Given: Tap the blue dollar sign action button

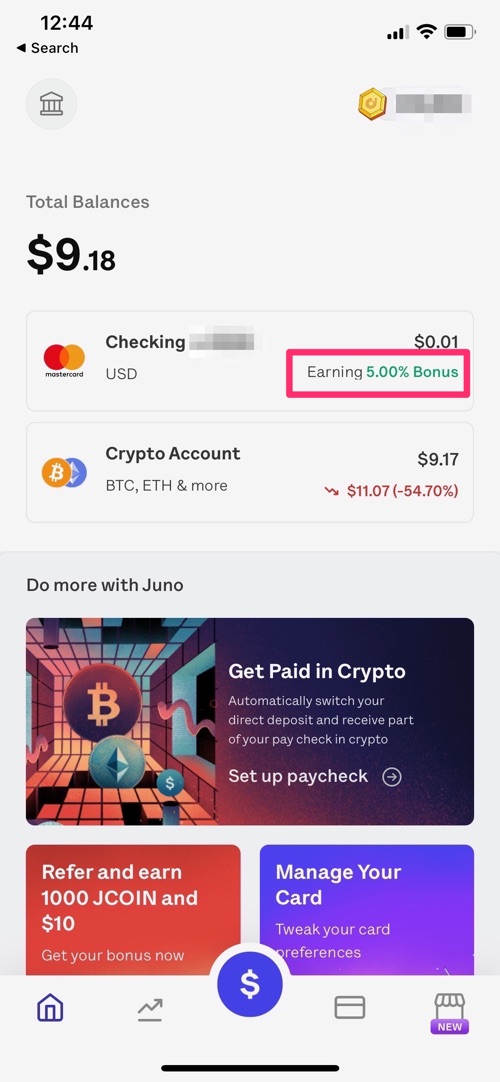Looking at the screenshot, I should [x=250, y=985].
